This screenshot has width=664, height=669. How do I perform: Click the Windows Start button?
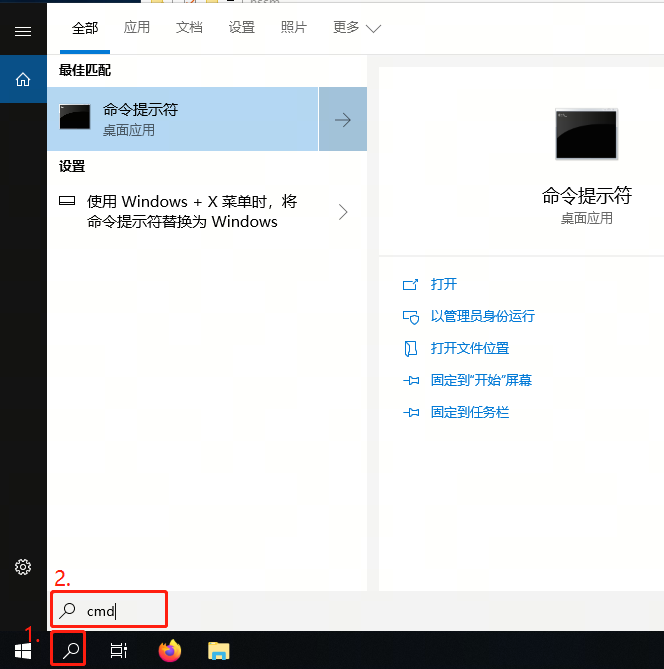23,651
